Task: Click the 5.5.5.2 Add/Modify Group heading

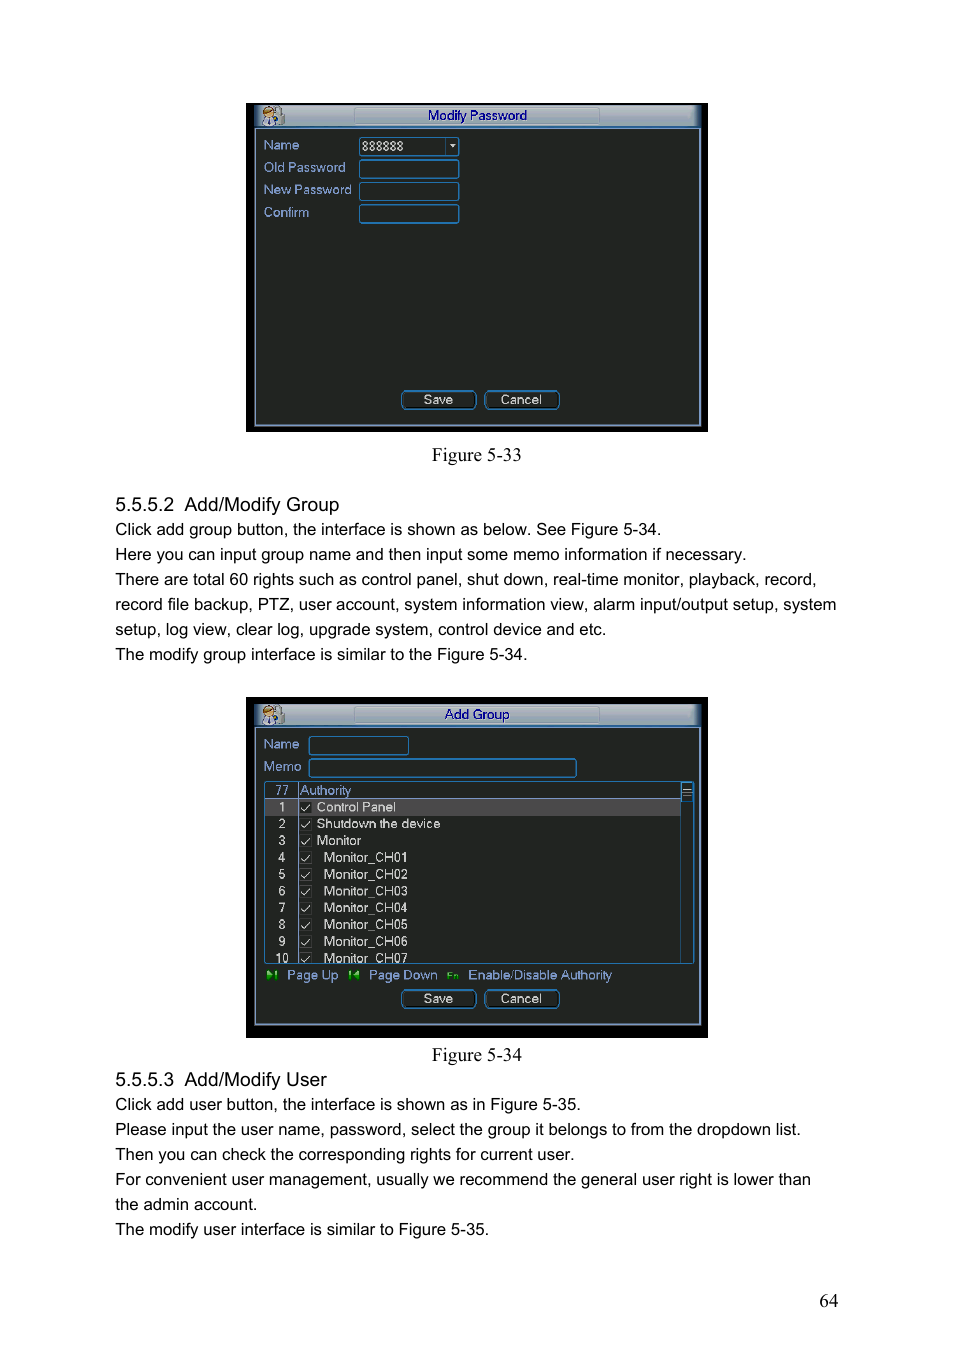Action: [x=227, y=505]
